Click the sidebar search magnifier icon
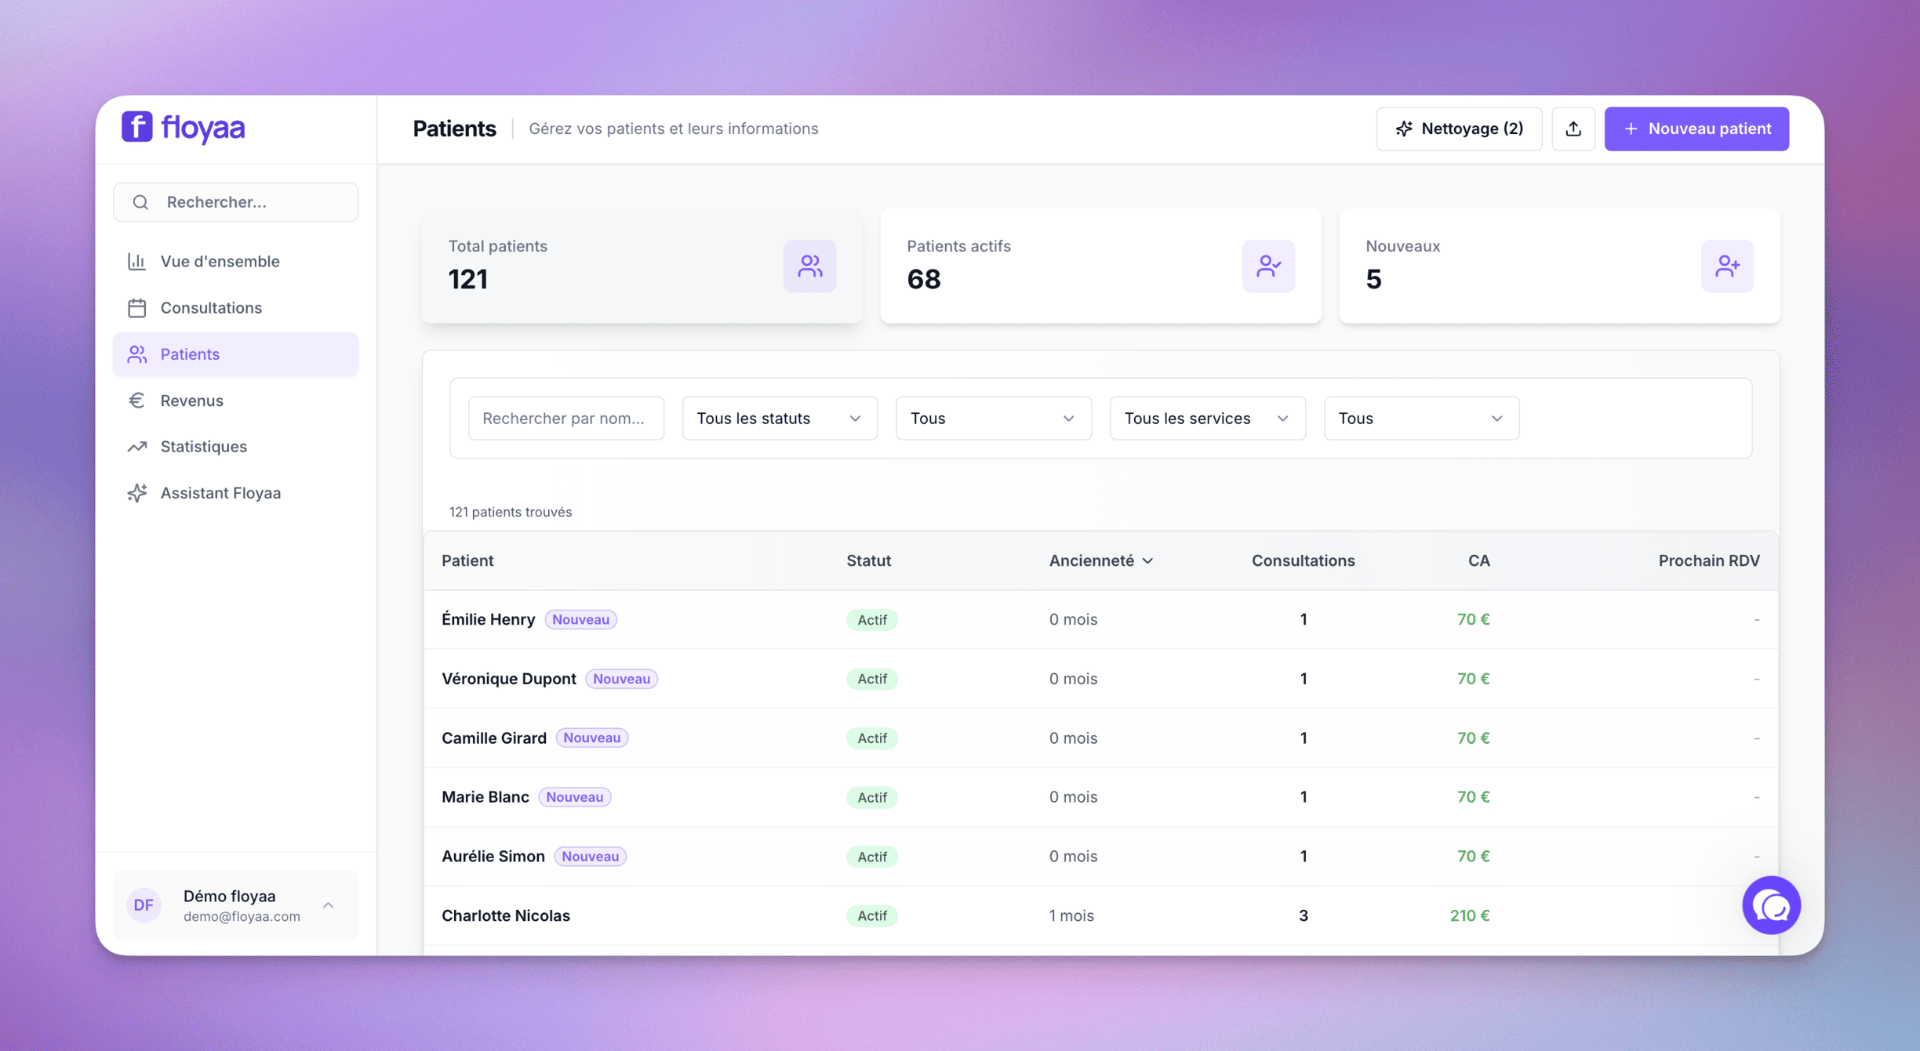Image resolution: width=1920 pixels, height=1051 pixels. pyautogui.click(x=141, y=202)
